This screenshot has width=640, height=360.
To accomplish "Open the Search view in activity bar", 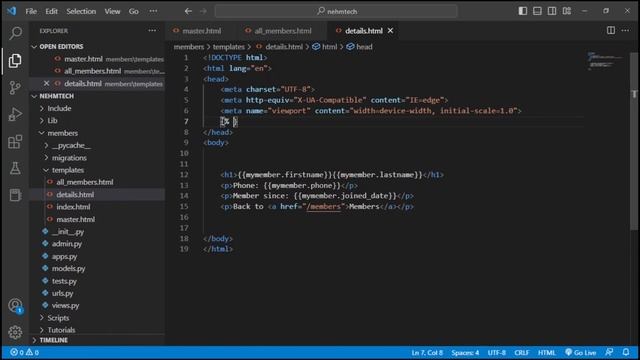I will (15, 33).
